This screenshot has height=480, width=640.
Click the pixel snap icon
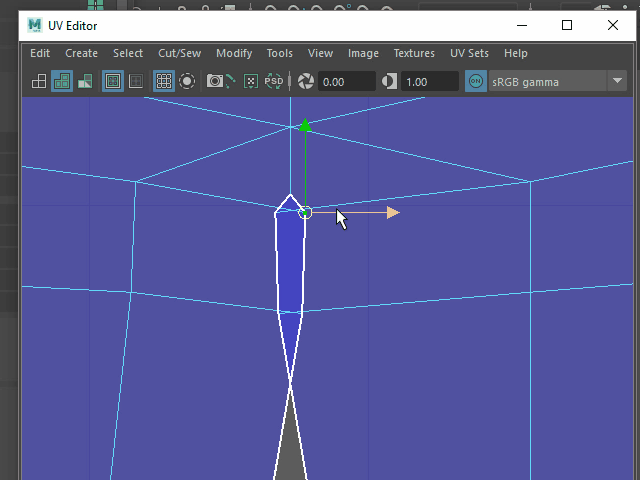click(251, 82)
